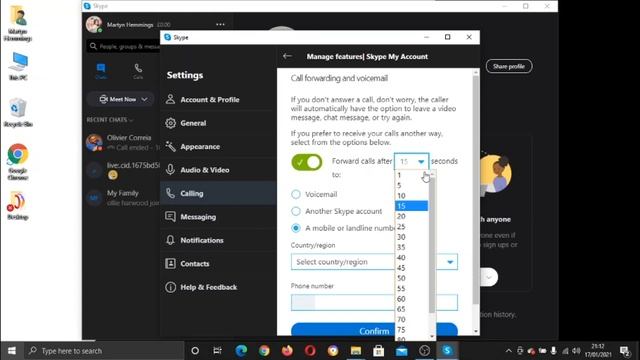
Task: Choose 5 seconds in the dropdown list
Action: click(411, 185)
